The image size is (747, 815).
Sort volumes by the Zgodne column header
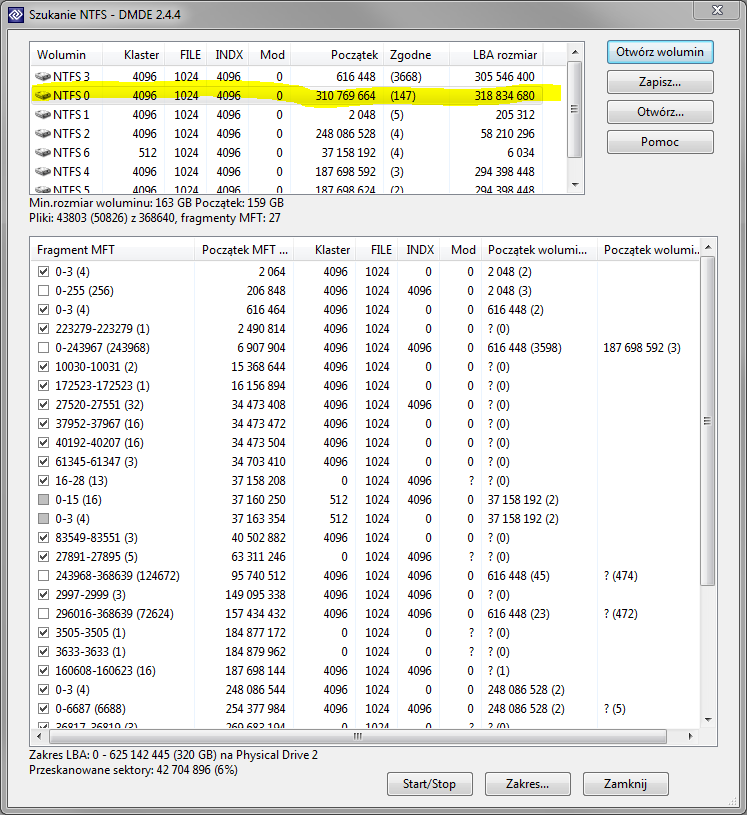tap(416, 55)
